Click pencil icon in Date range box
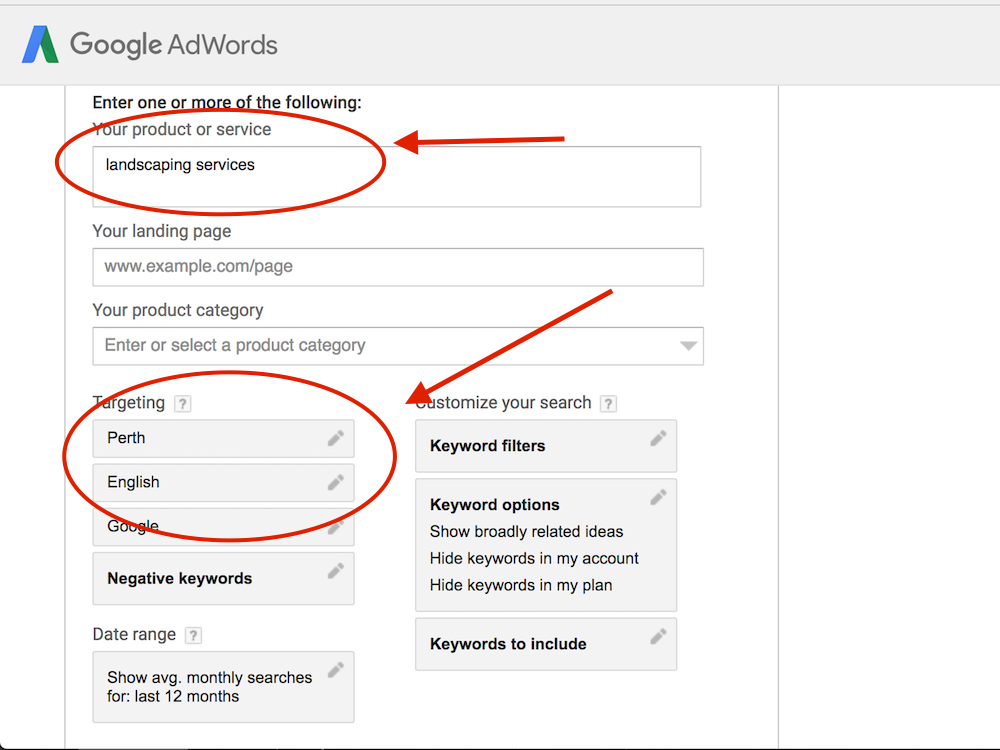 (336, 670)
